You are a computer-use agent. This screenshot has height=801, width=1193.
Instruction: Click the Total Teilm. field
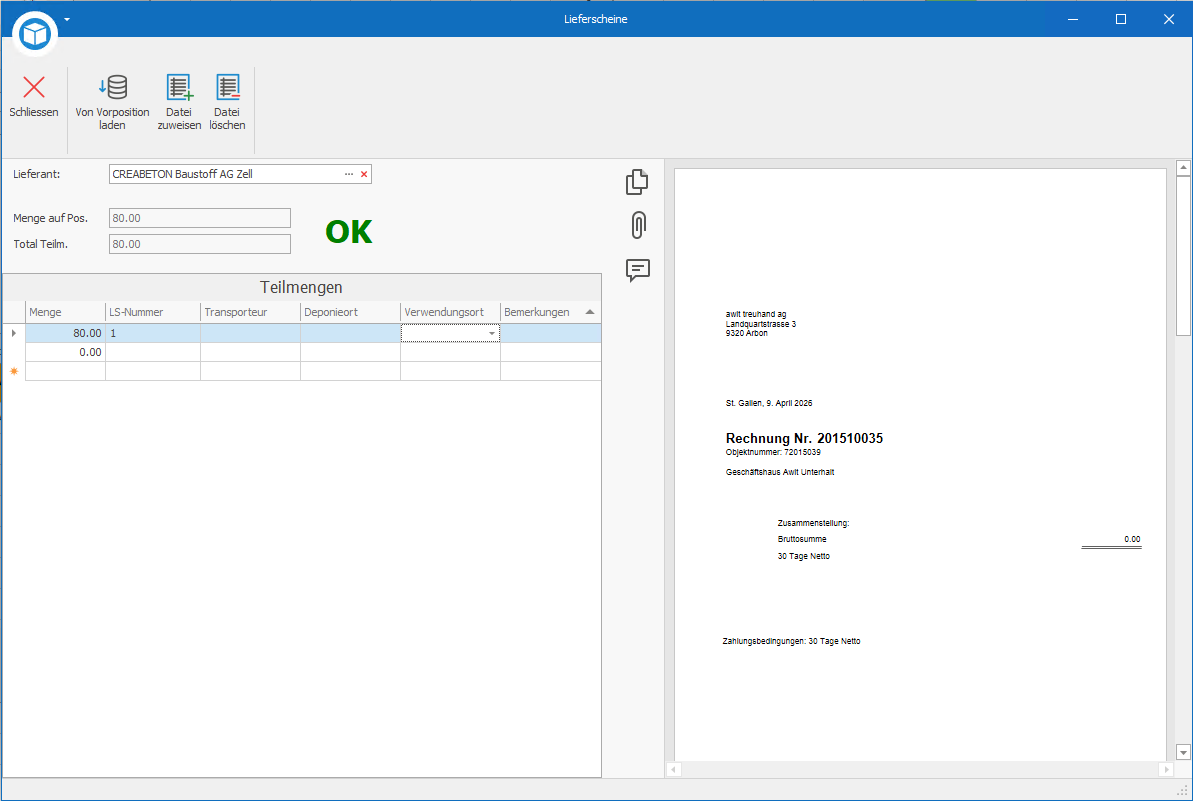point(199,244)
